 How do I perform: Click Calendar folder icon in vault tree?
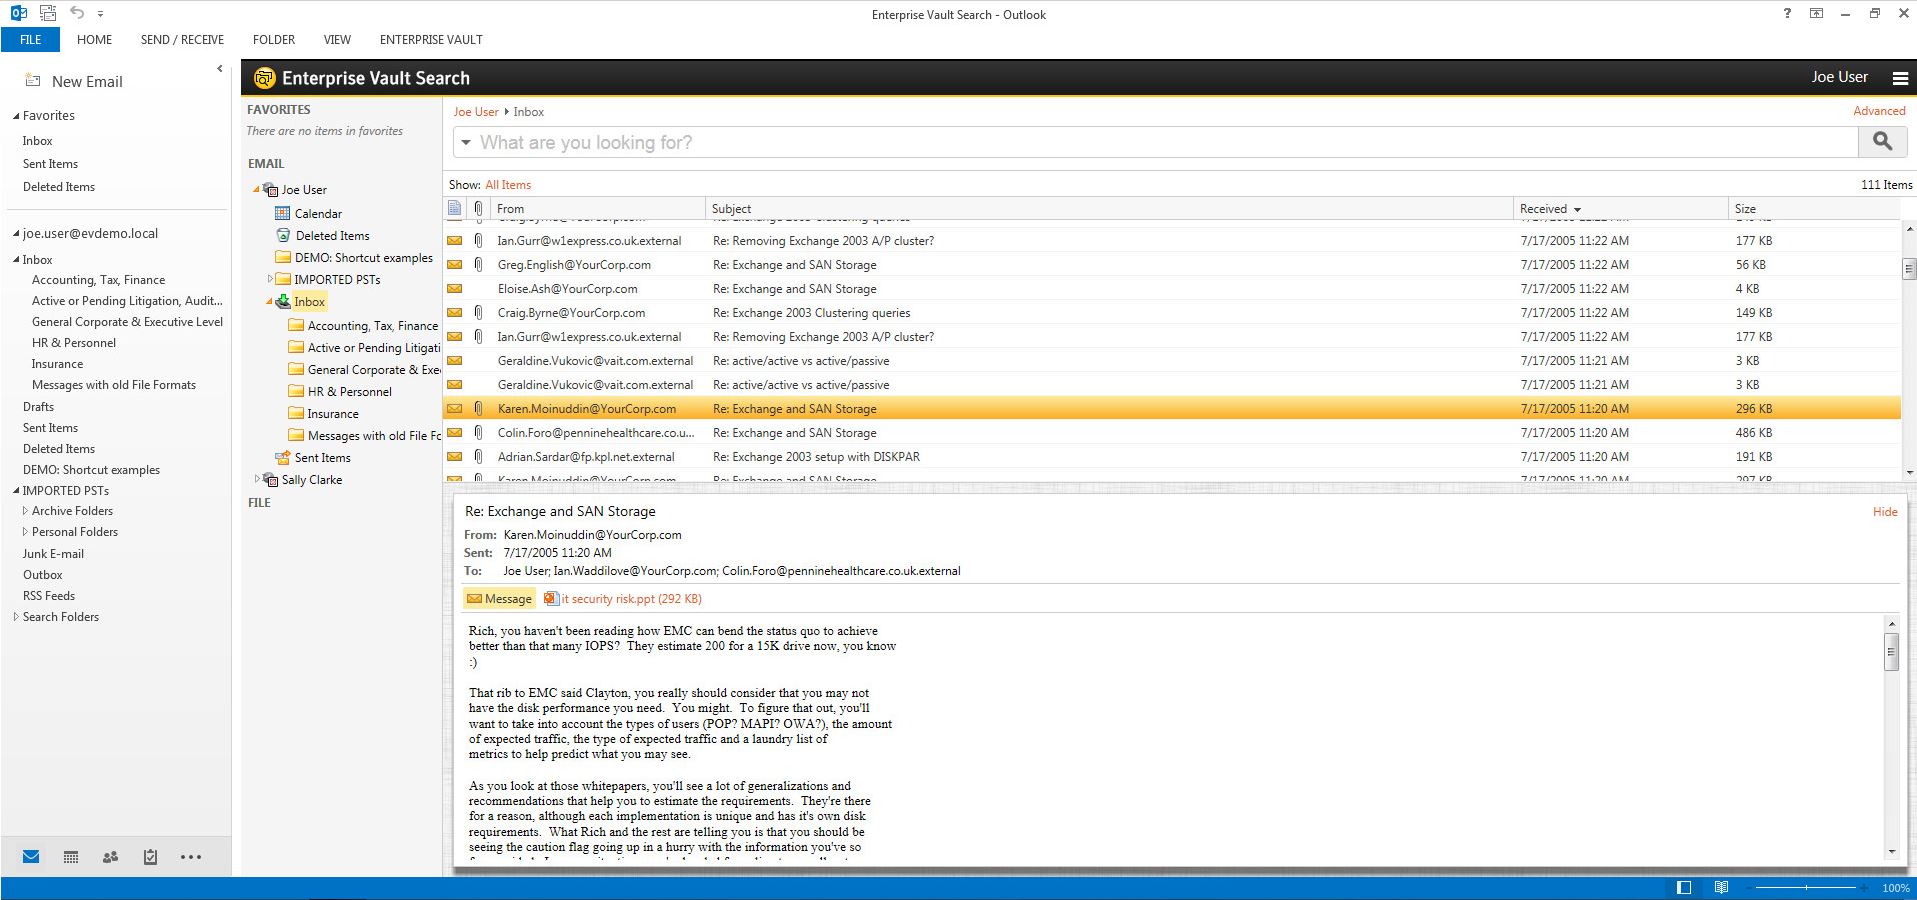283,213
